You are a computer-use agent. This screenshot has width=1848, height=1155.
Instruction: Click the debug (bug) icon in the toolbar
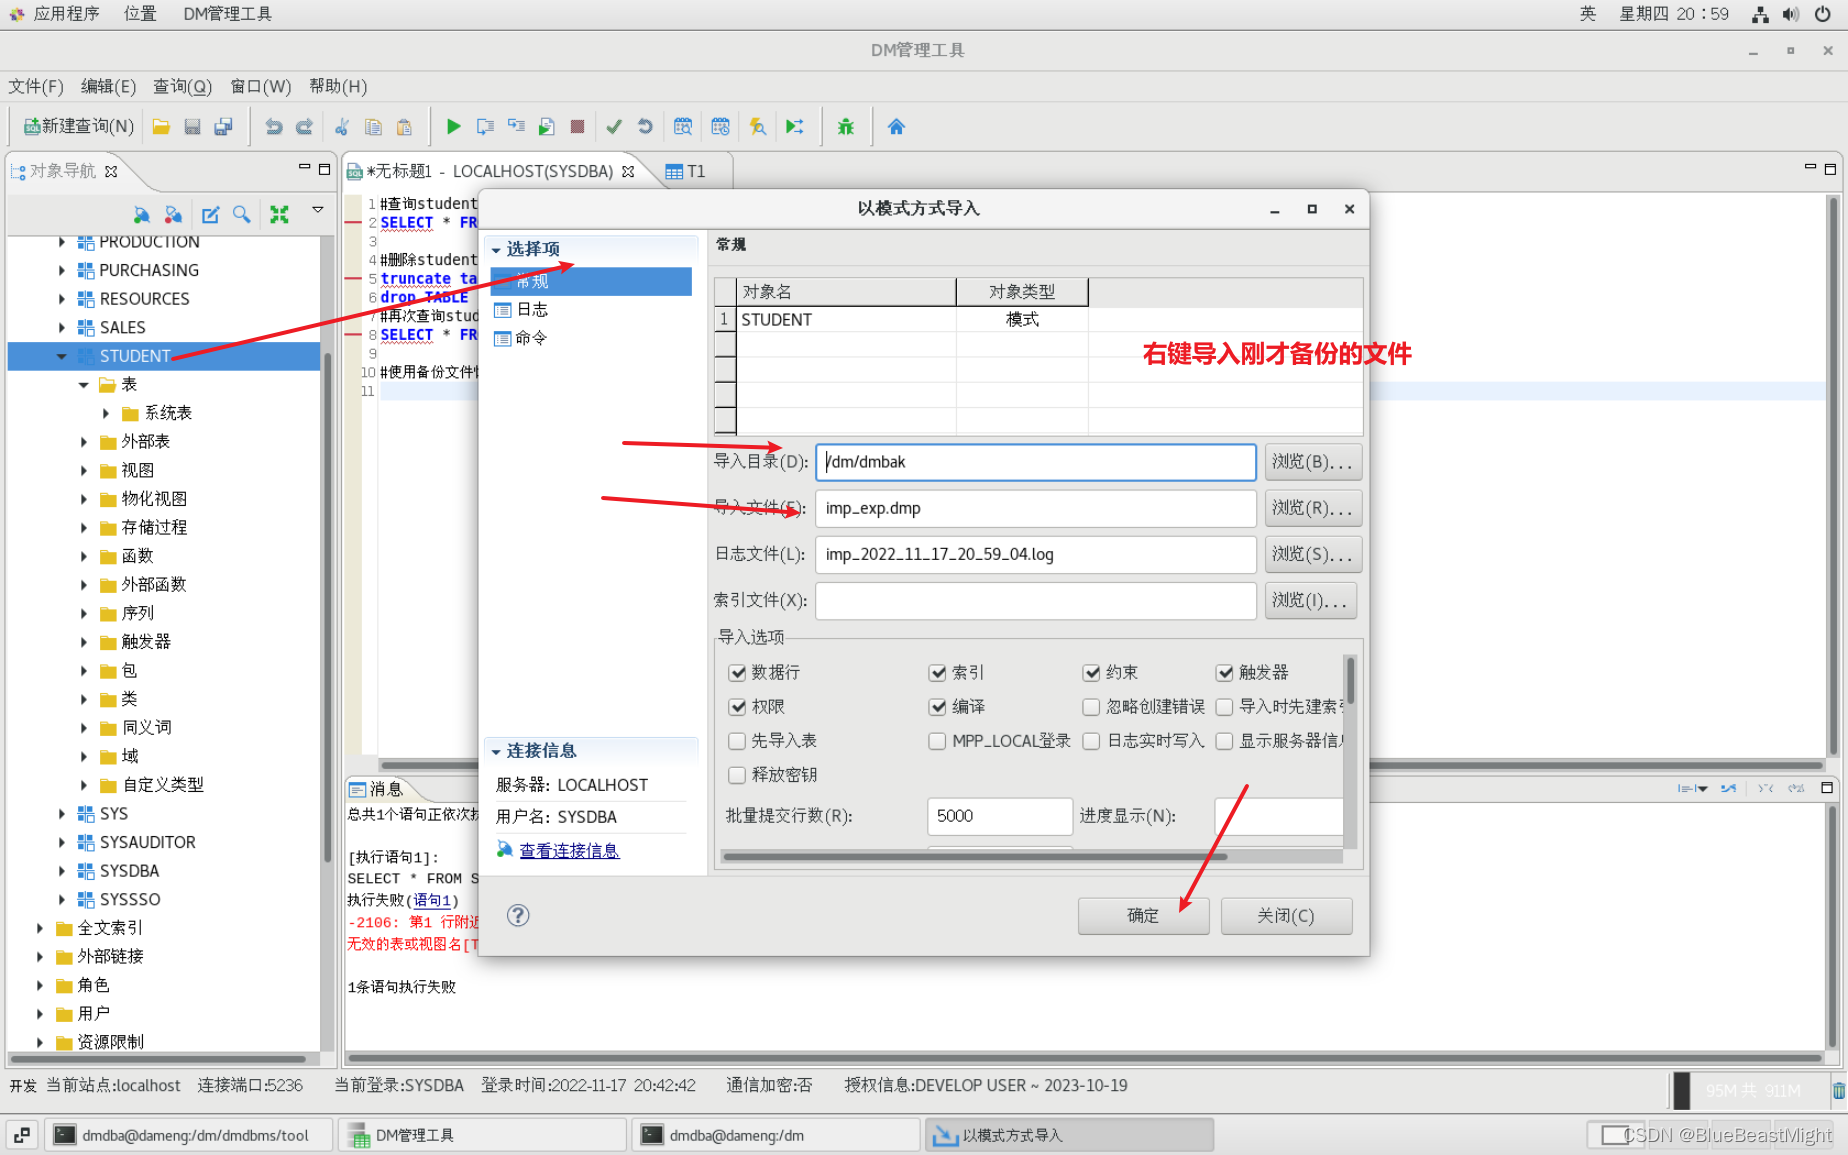point(845,126)
